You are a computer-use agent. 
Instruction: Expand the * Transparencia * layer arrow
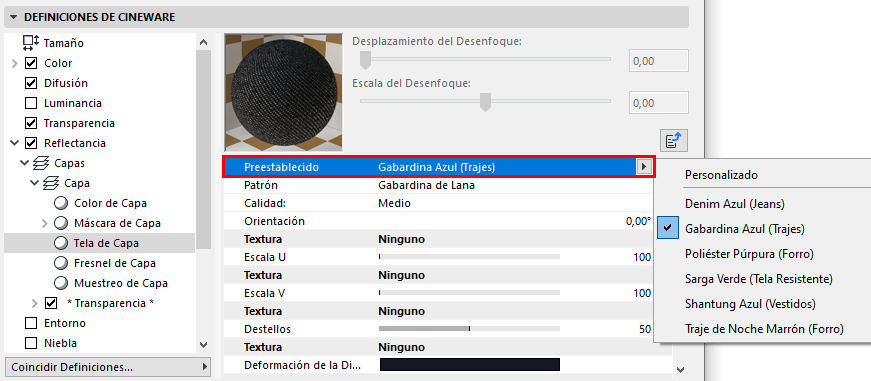tap(34, 303)
